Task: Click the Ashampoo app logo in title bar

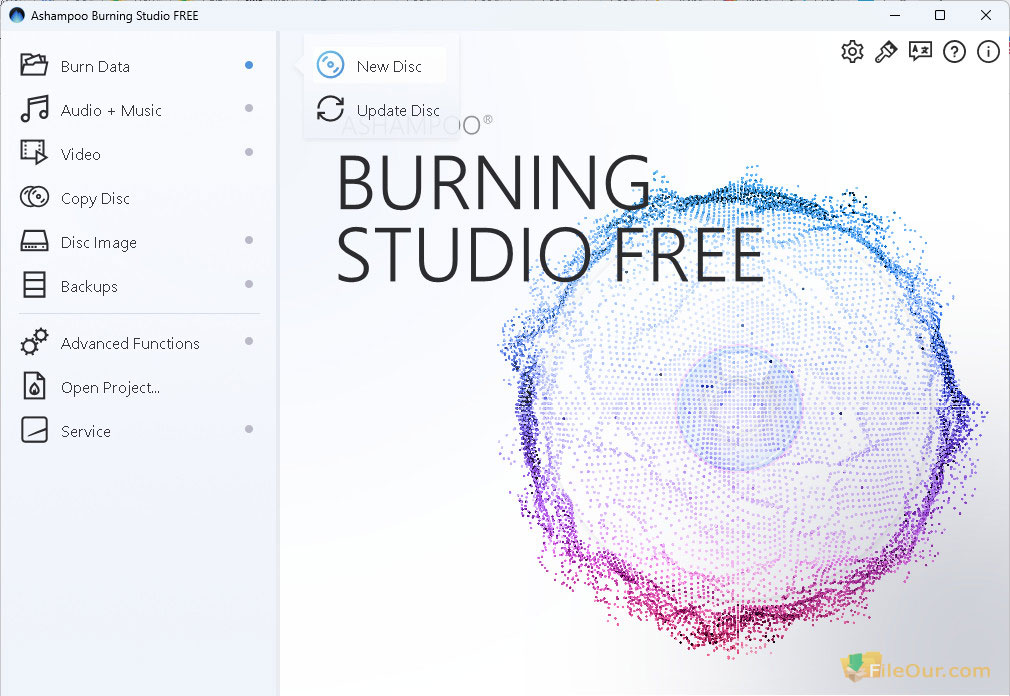Action: (x=17, y=15)
